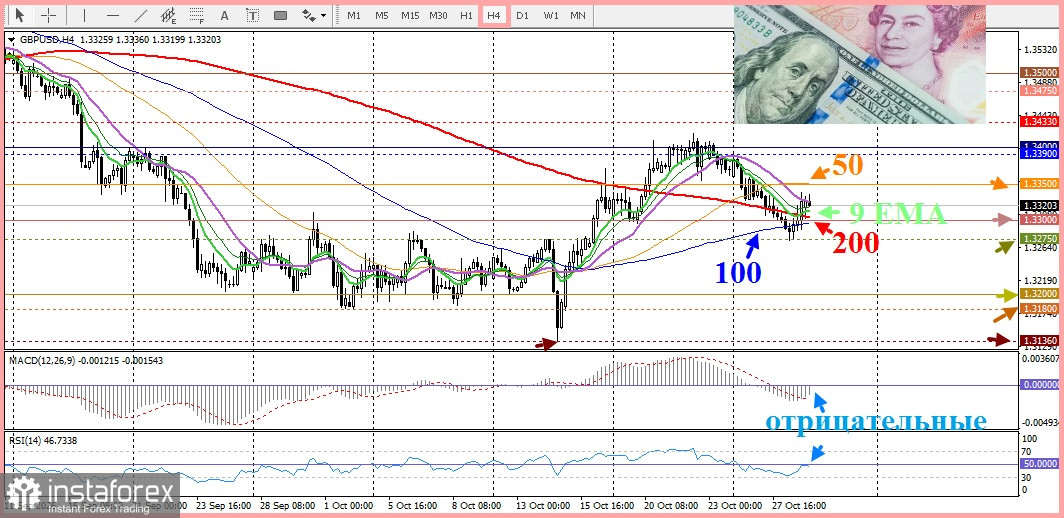This screenshot has width=1064, height=518.
Task: Open the Arrows tool dropdown arrow
Action: [x=324, y=16]
